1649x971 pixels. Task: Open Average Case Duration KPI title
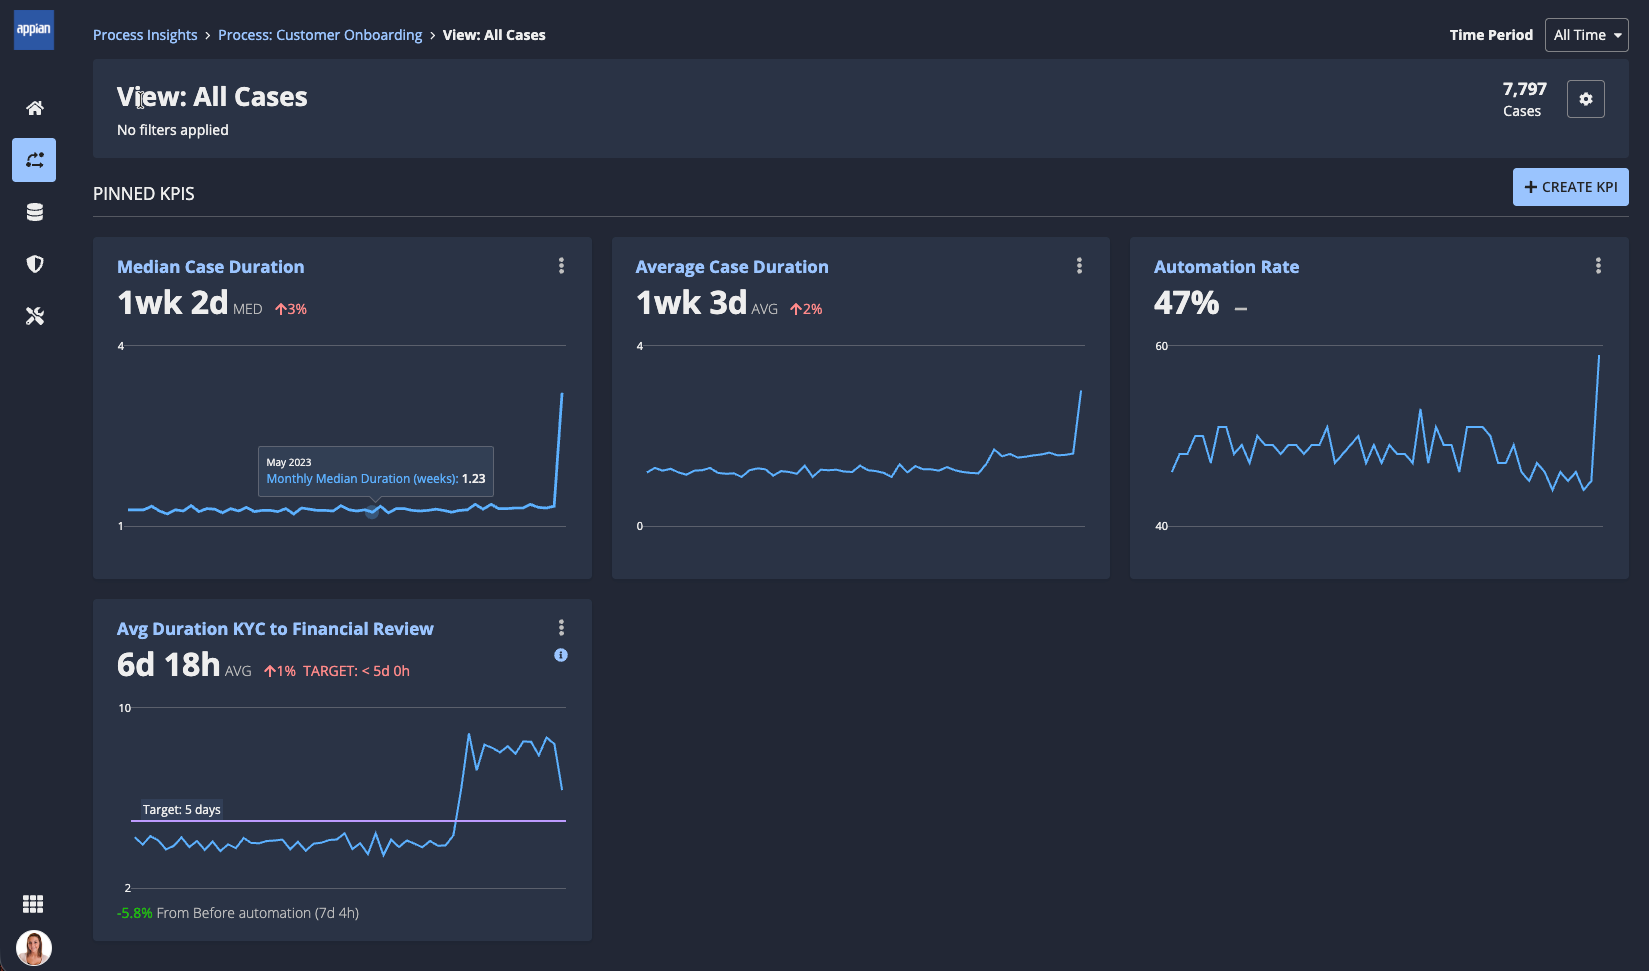pos(732,267)
